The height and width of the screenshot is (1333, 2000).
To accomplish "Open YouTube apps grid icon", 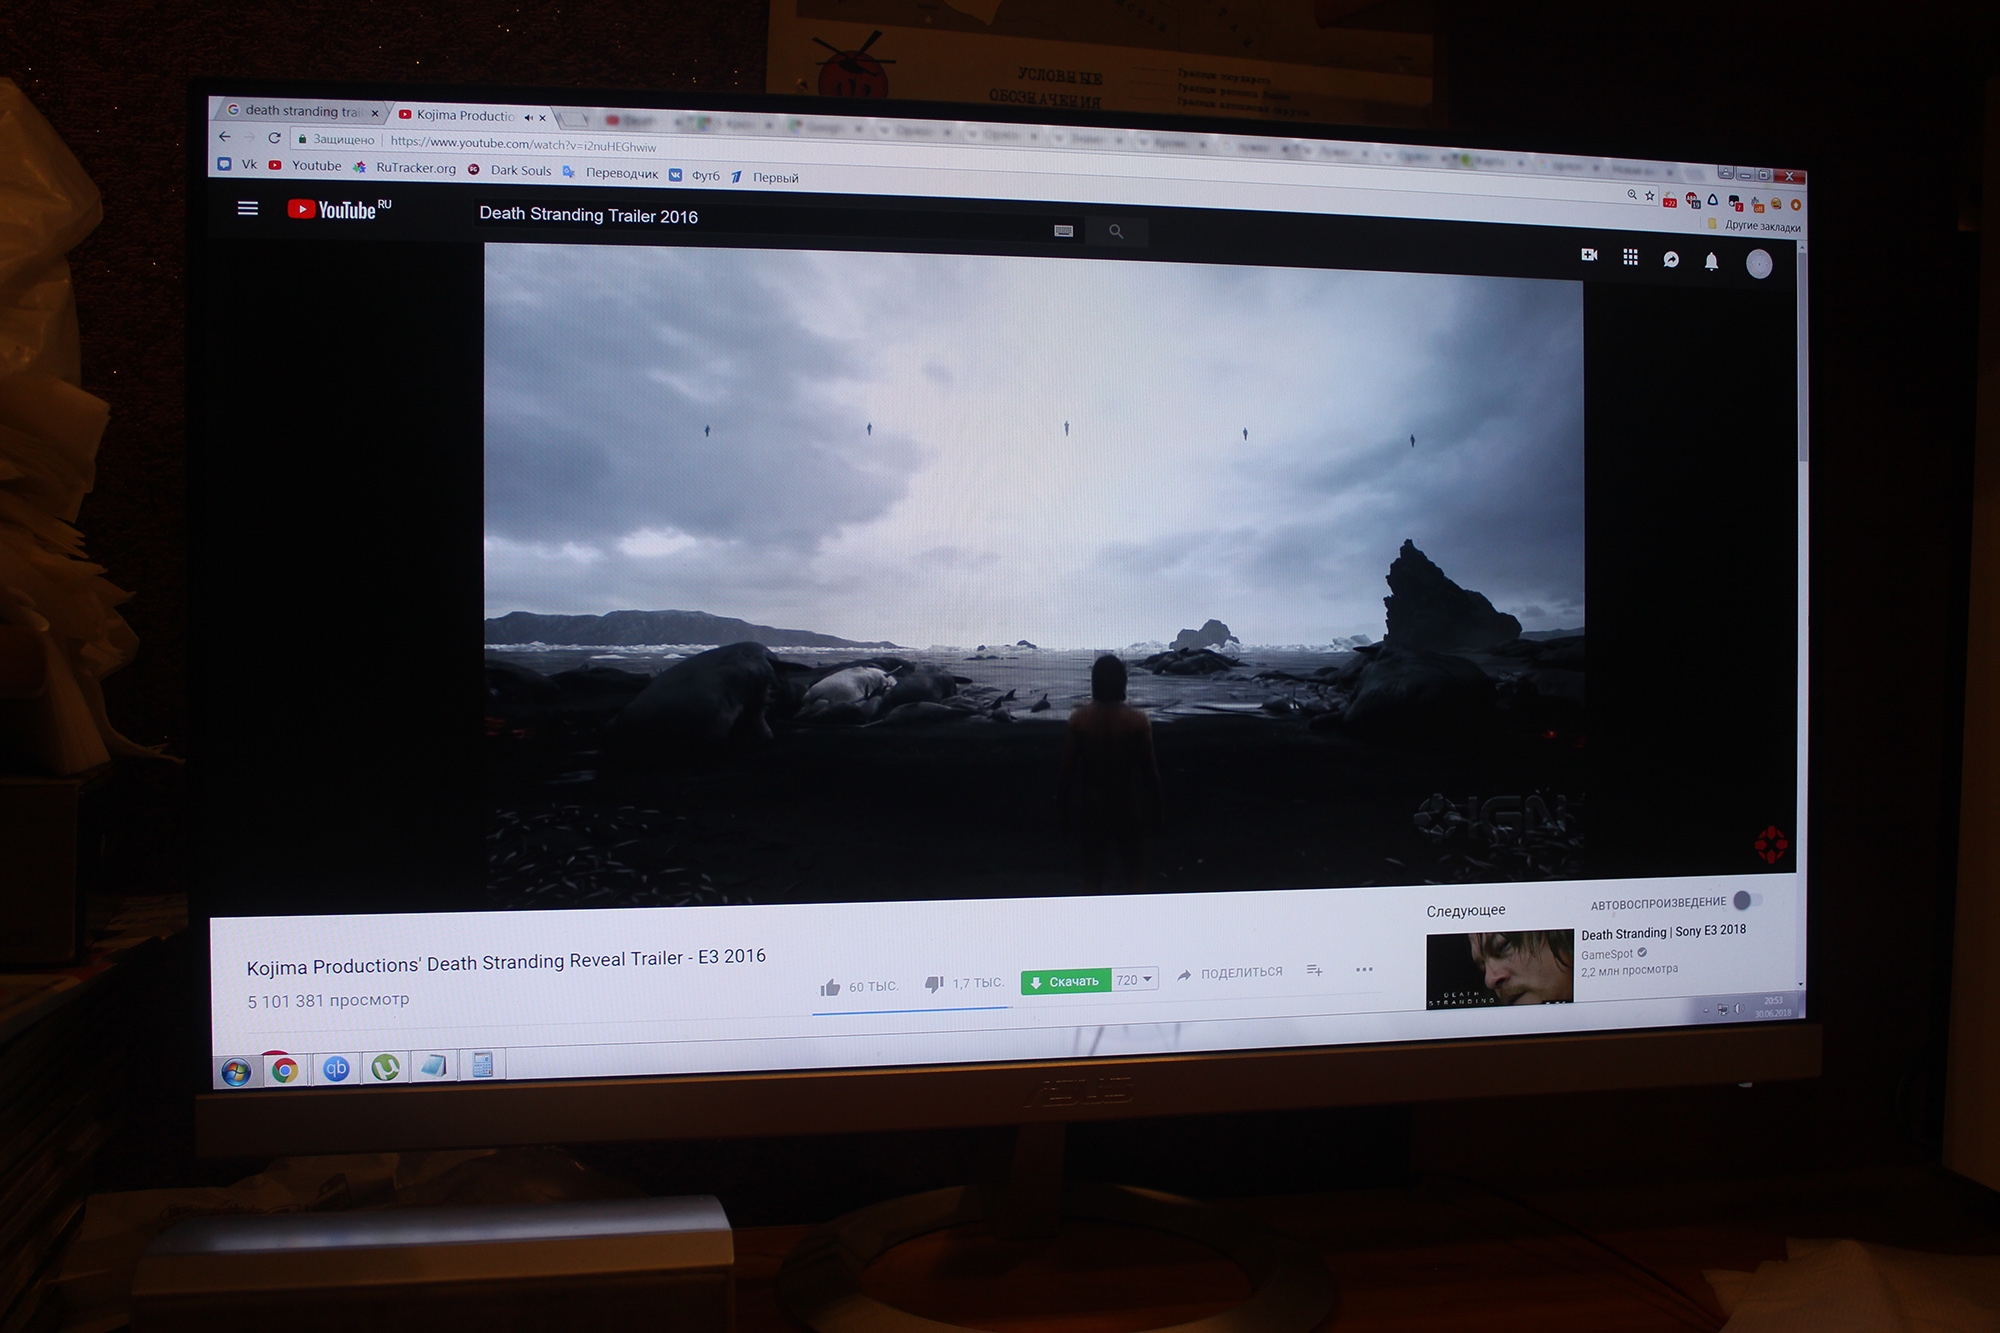I will (x=1630, y=257).
